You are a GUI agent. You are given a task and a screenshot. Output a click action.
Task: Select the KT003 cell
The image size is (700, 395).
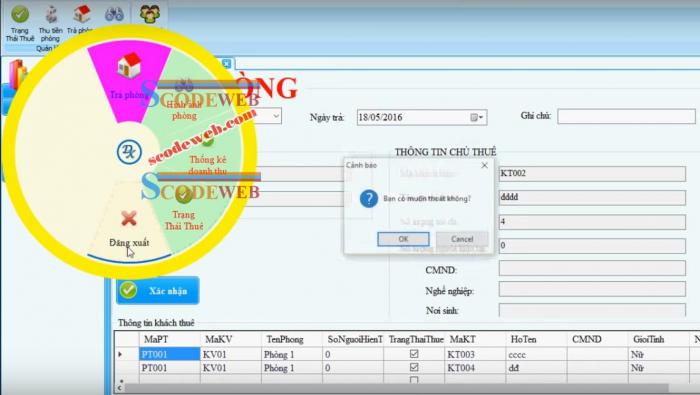[x=475, y=354]
